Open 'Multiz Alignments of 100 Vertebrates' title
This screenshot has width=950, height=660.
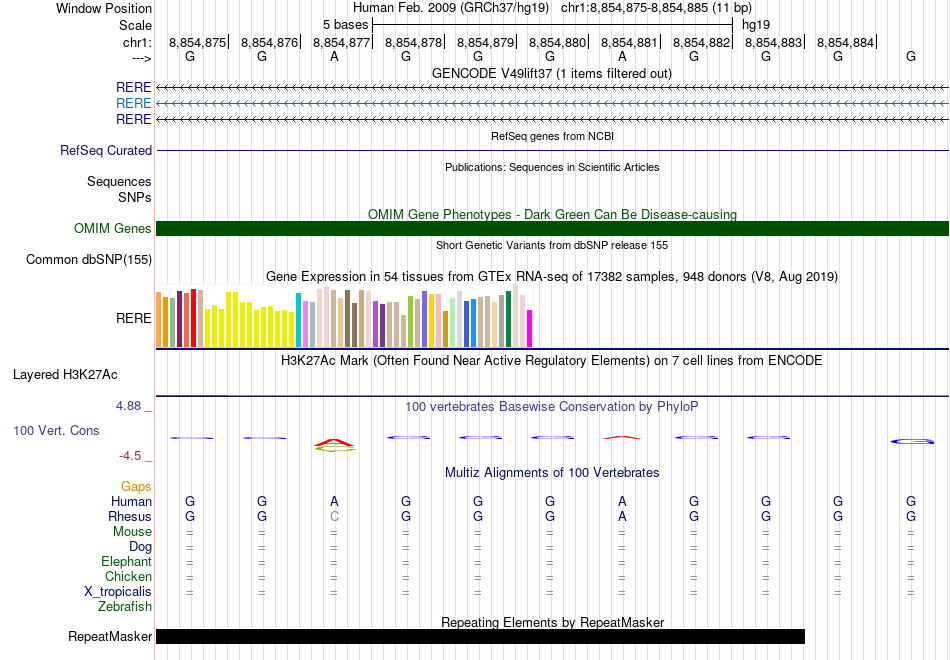click(552, 473)
